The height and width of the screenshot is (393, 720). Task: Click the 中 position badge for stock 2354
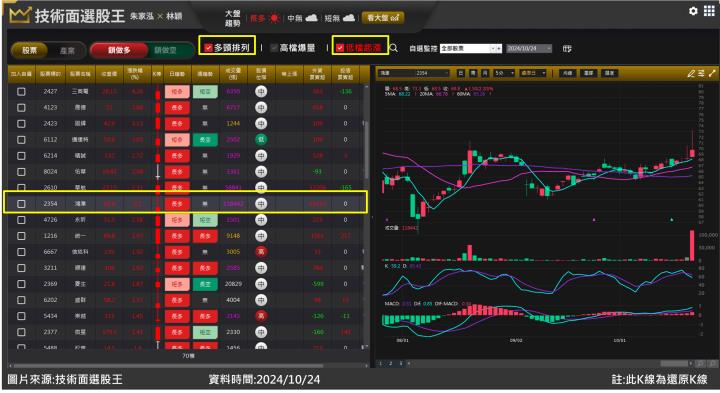(261, 203)
